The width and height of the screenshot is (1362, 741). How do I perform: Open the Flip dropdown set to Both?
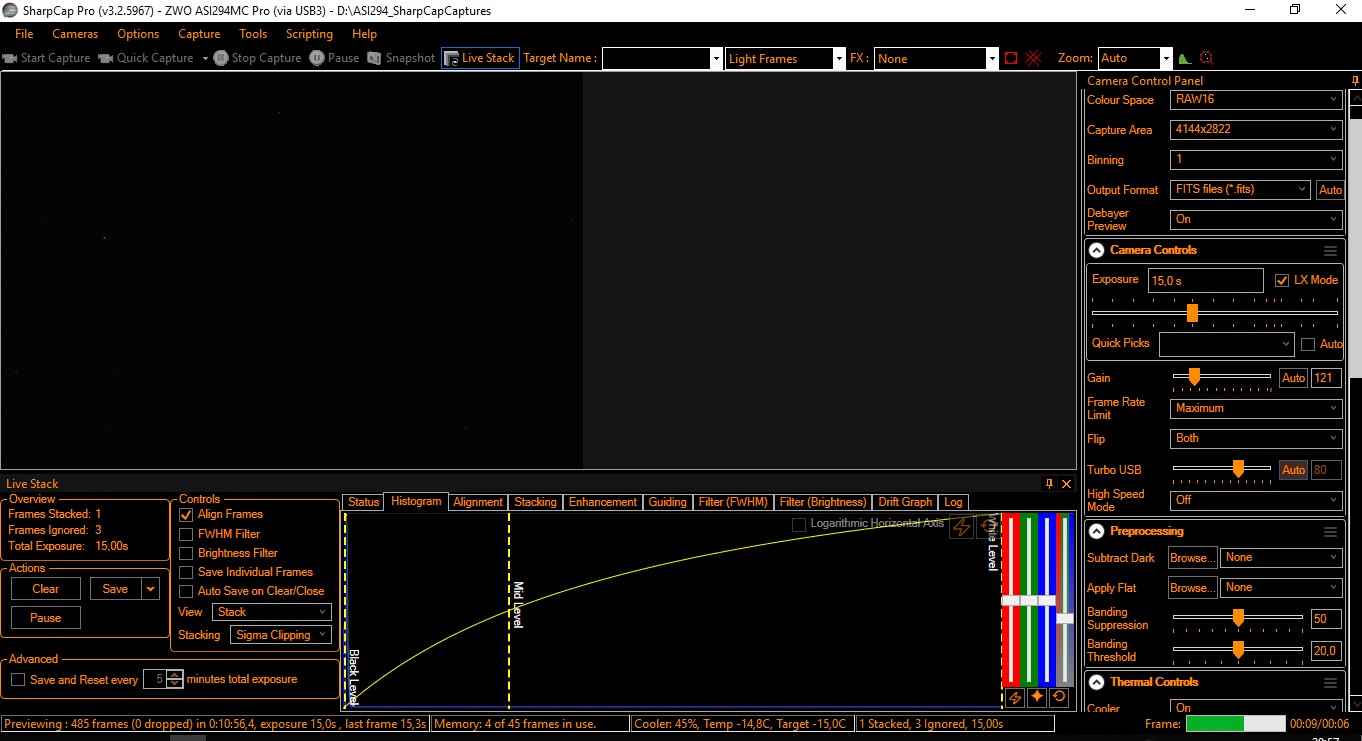click(1256, 438)
